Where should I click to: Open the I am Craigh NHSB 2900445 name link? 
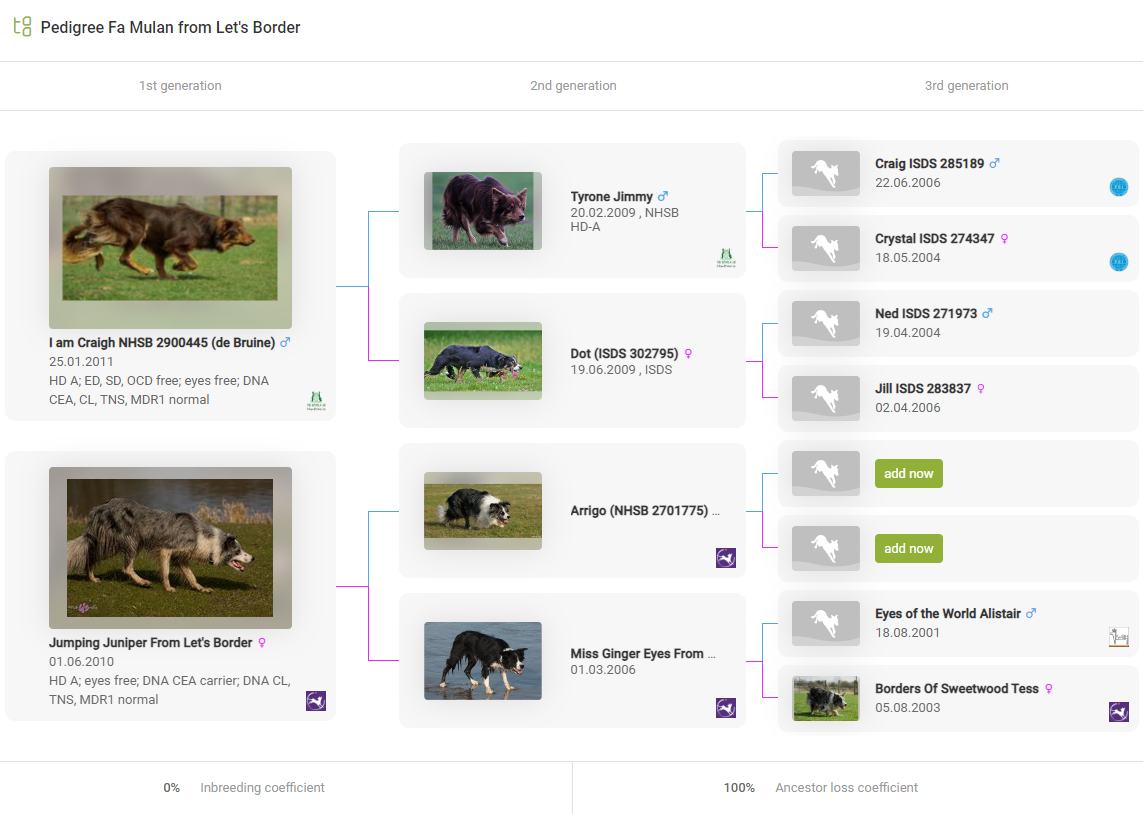[x=161, y=343]
